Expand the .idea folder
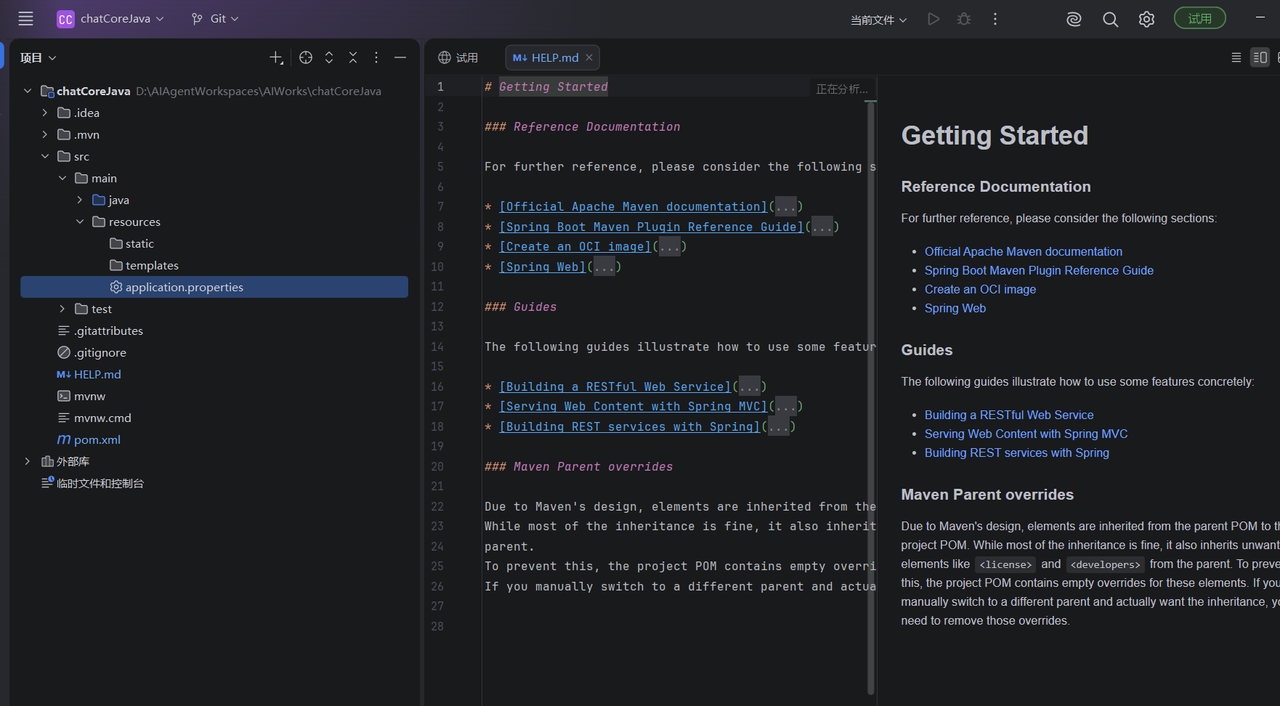Screen dimensions: 1280x706 point(45,113)
